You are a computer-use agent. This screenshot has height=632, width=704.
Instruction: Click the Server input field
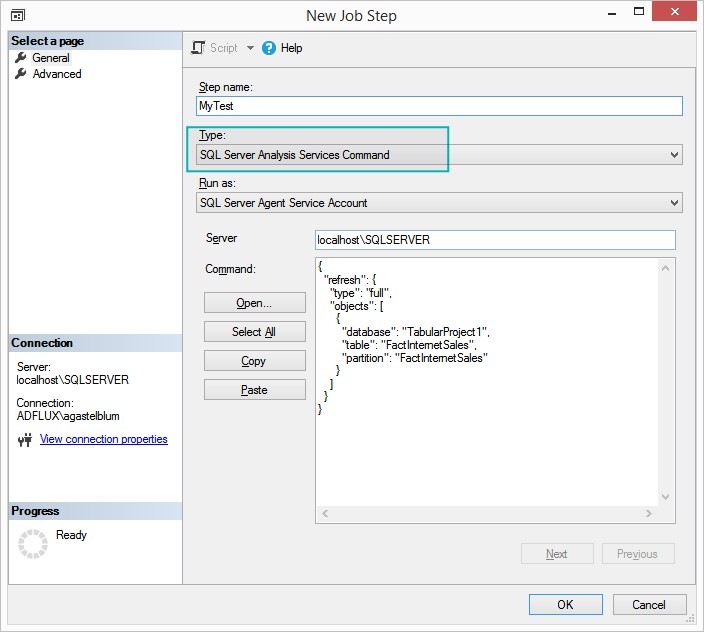(x=495, y=240)
